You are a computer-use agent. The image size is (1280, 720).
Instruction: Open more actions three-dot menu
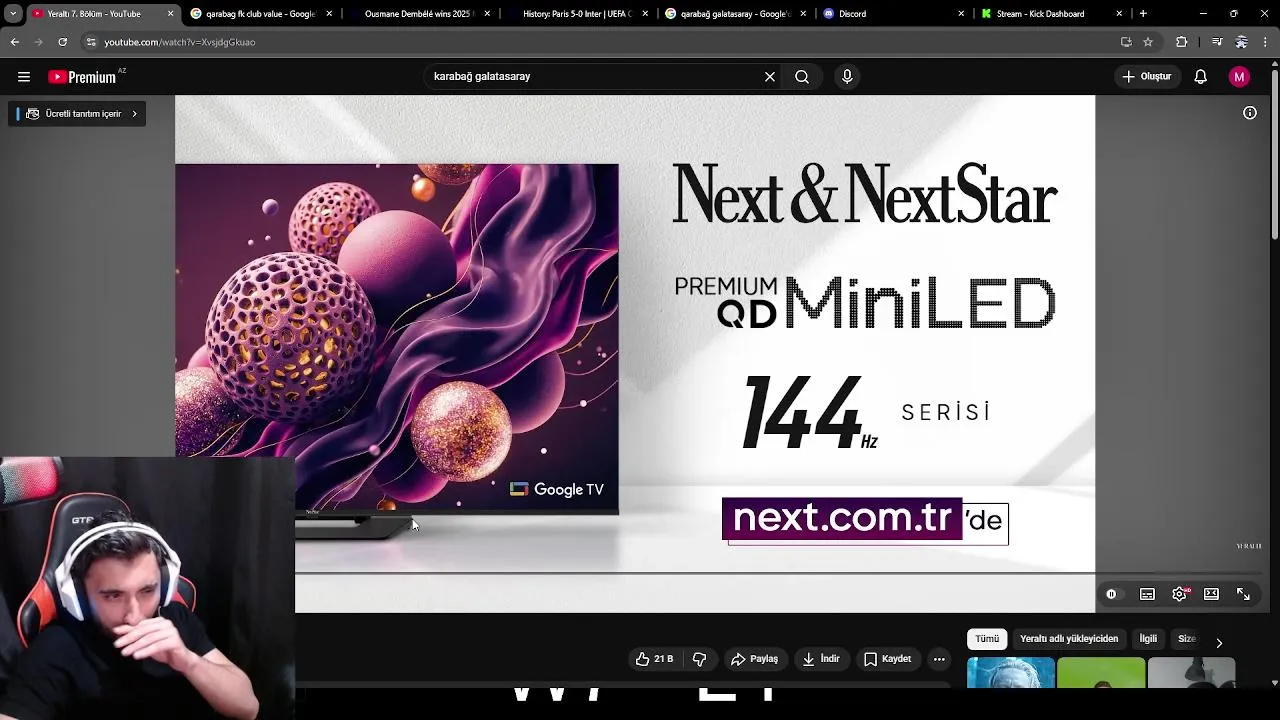tap(939, 659)
